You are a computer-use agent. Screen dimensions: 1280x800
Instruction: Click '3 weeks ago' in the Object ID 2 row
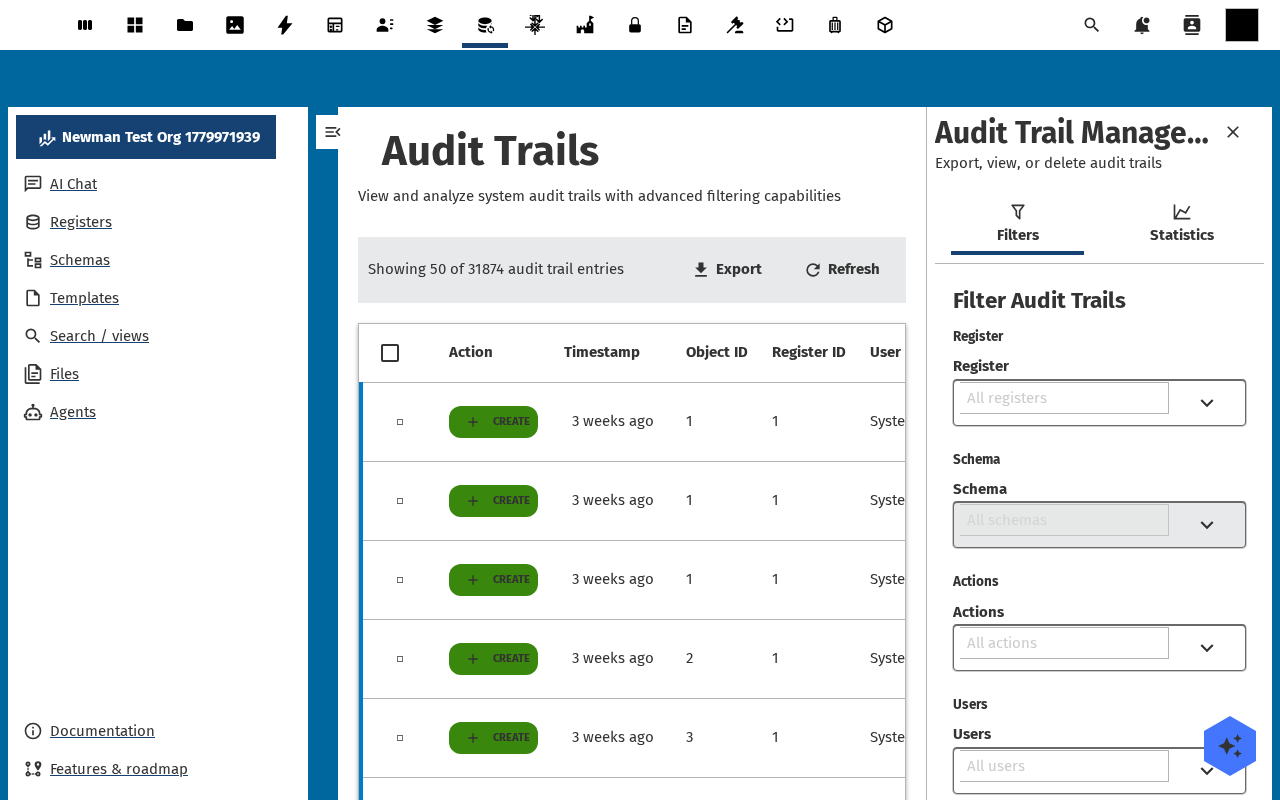(x=612, y=658)
